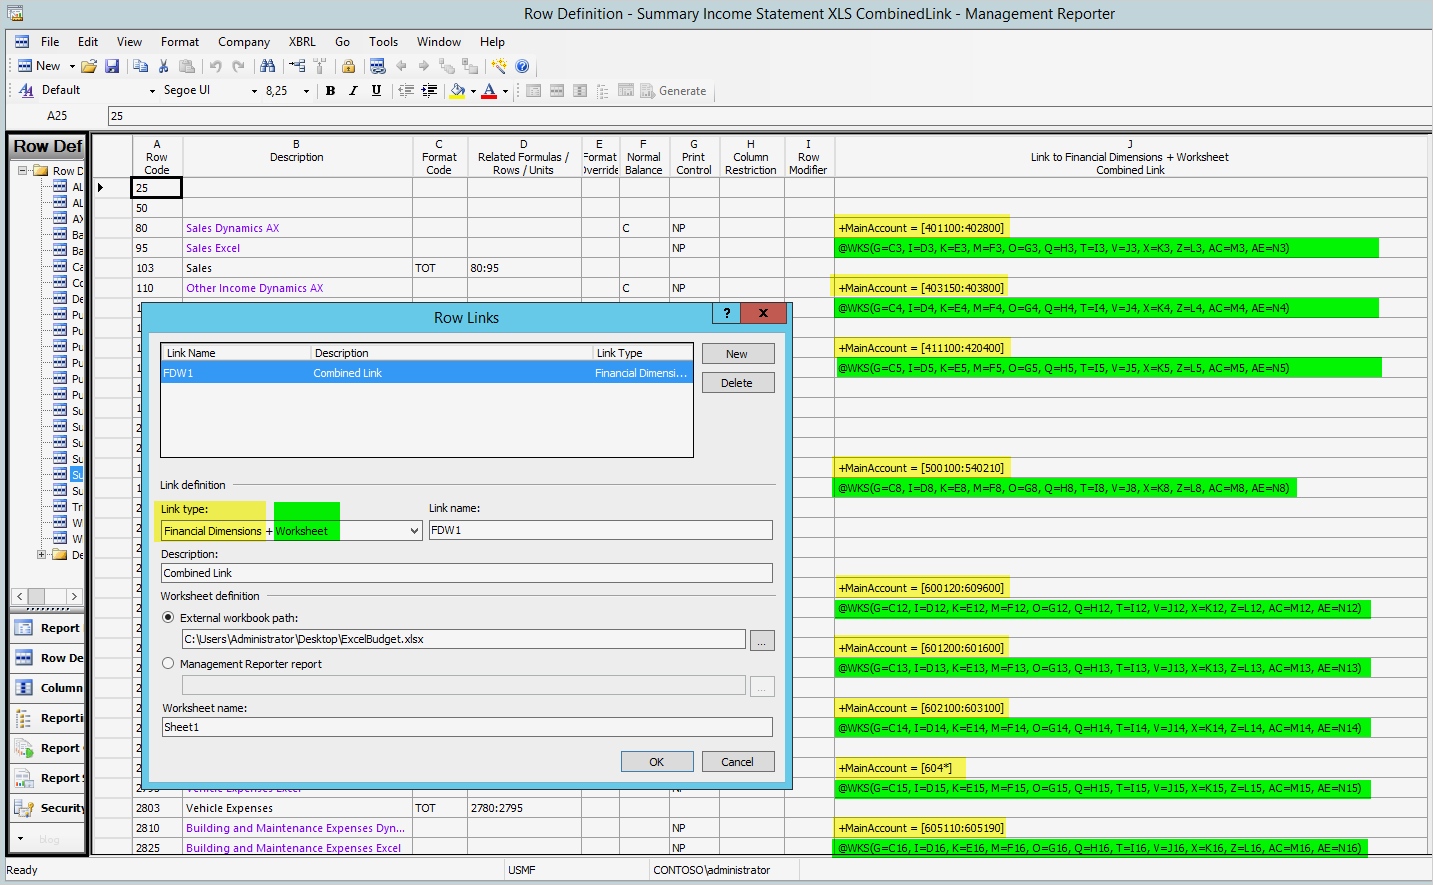Open the Company menu

tap(244, 42)
